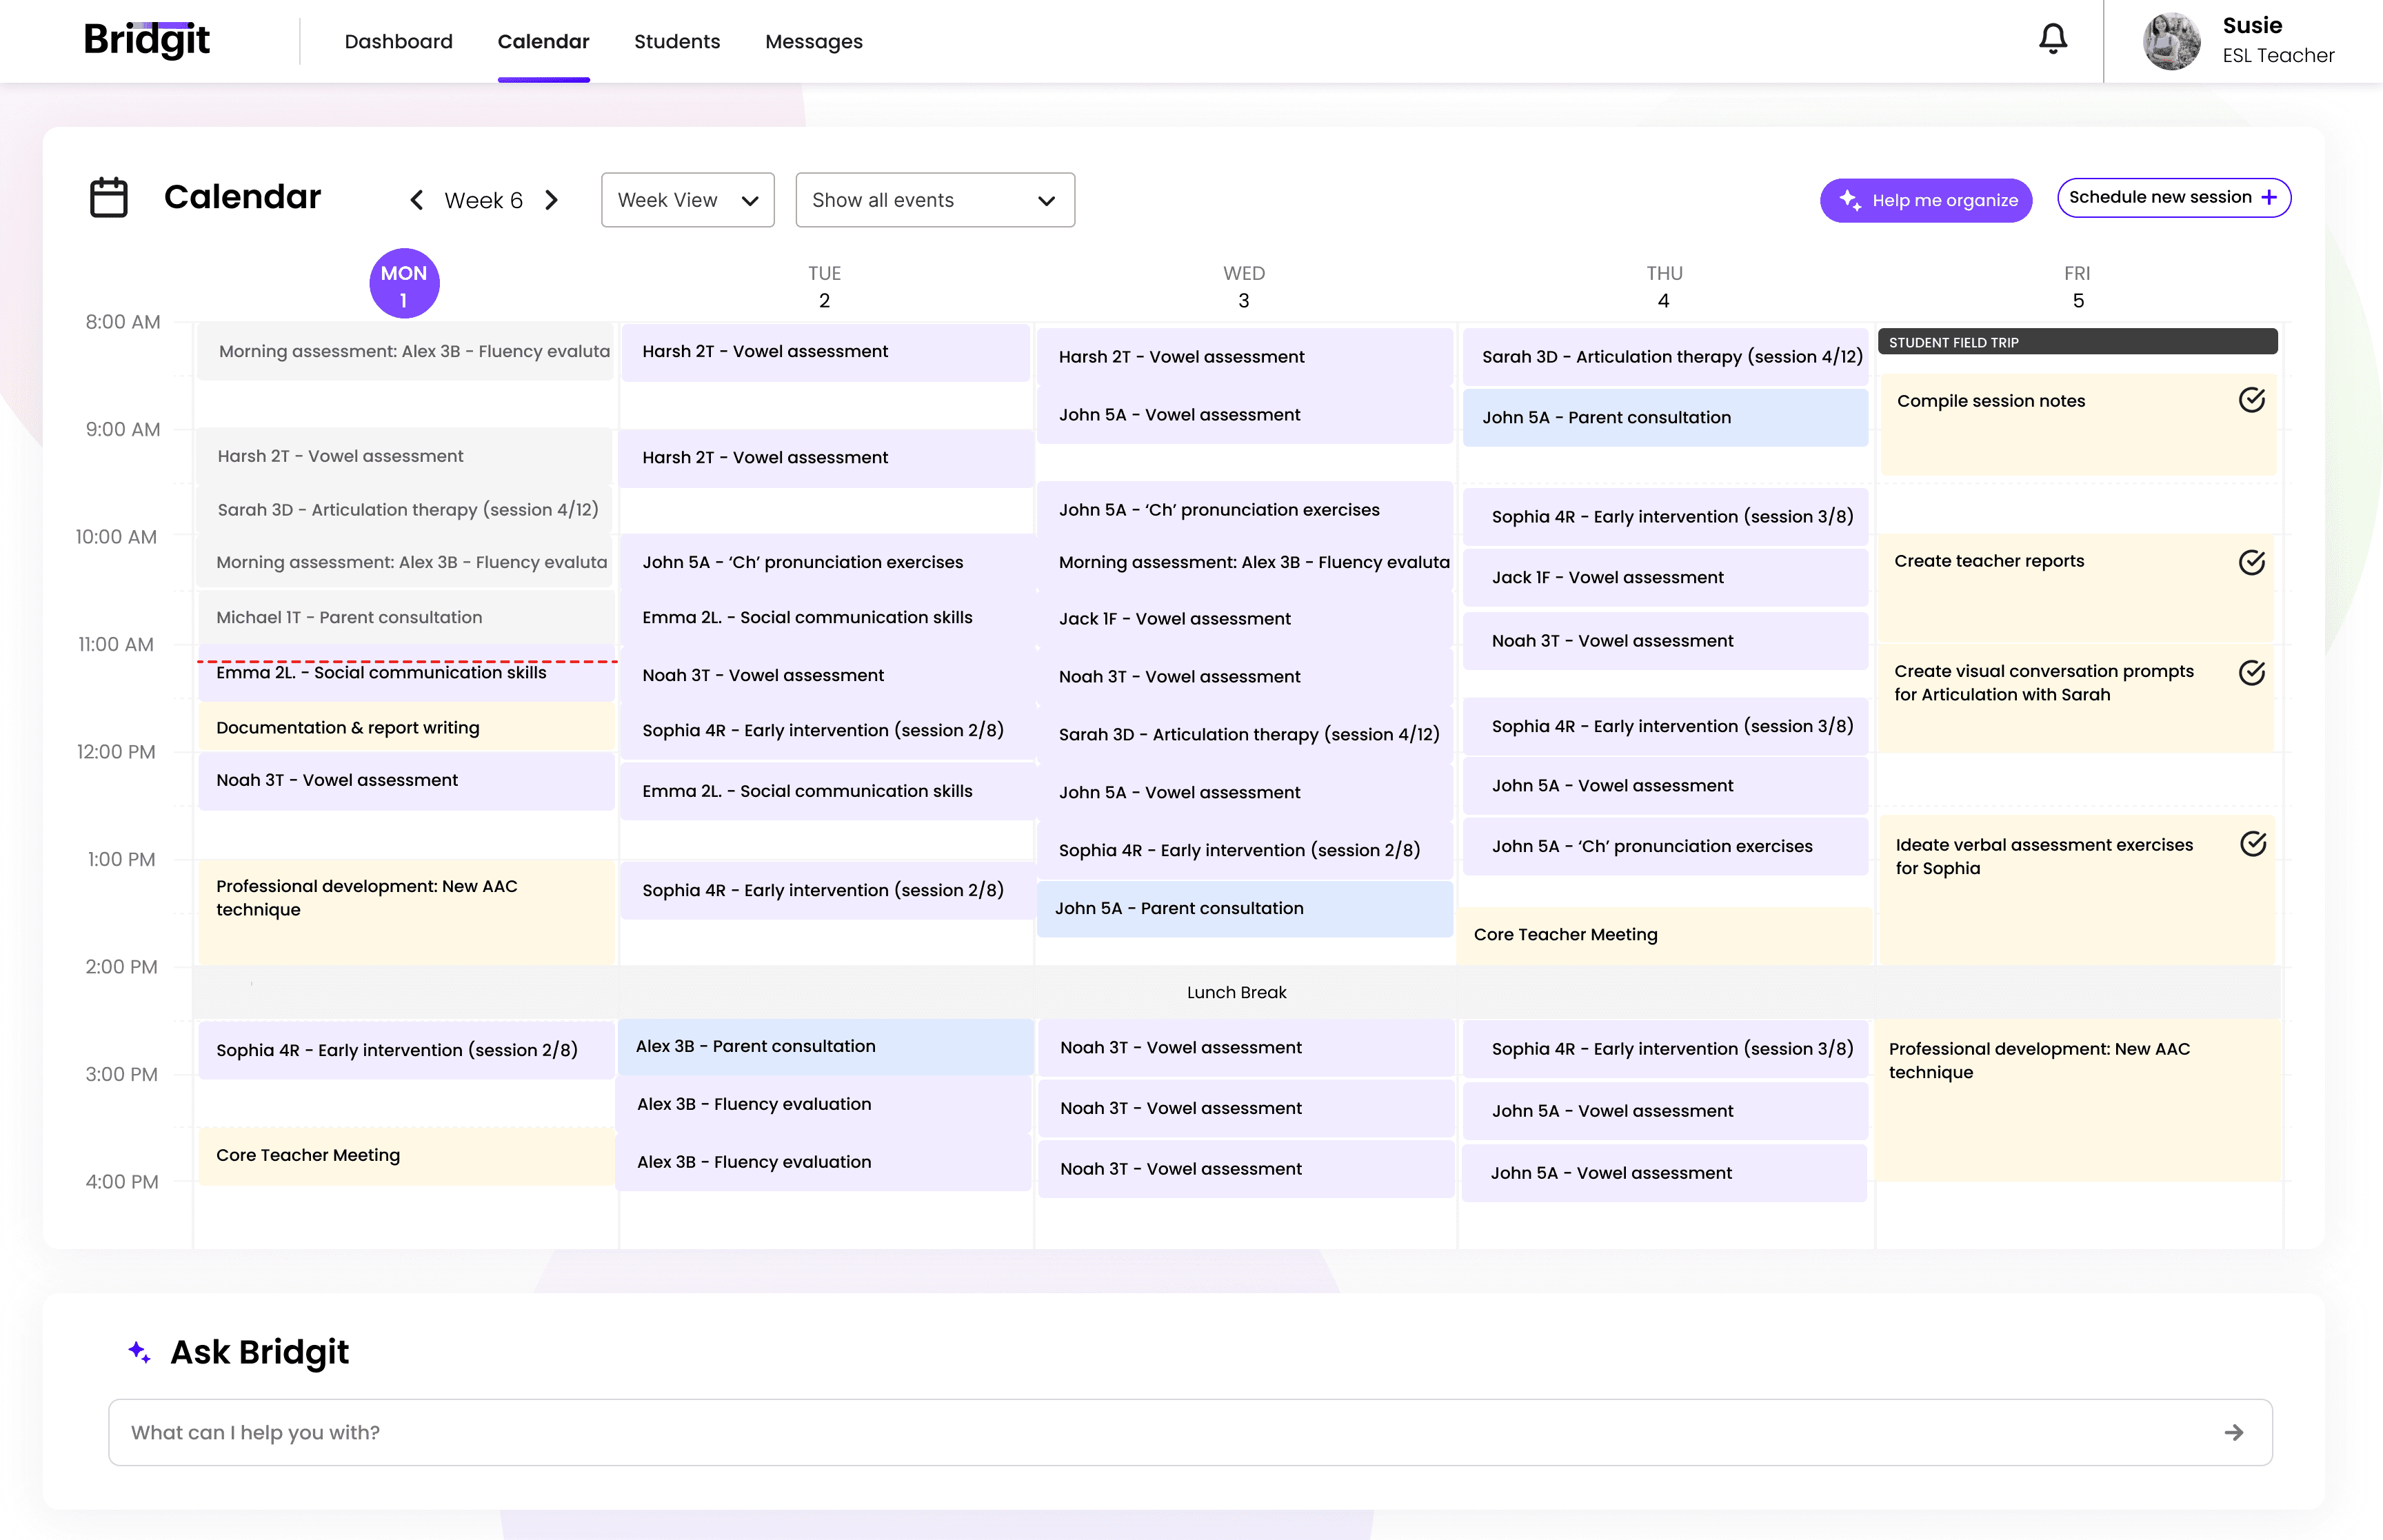
Task: Open Monday Core Teacher Meeting event
Action: point(406,1156)
